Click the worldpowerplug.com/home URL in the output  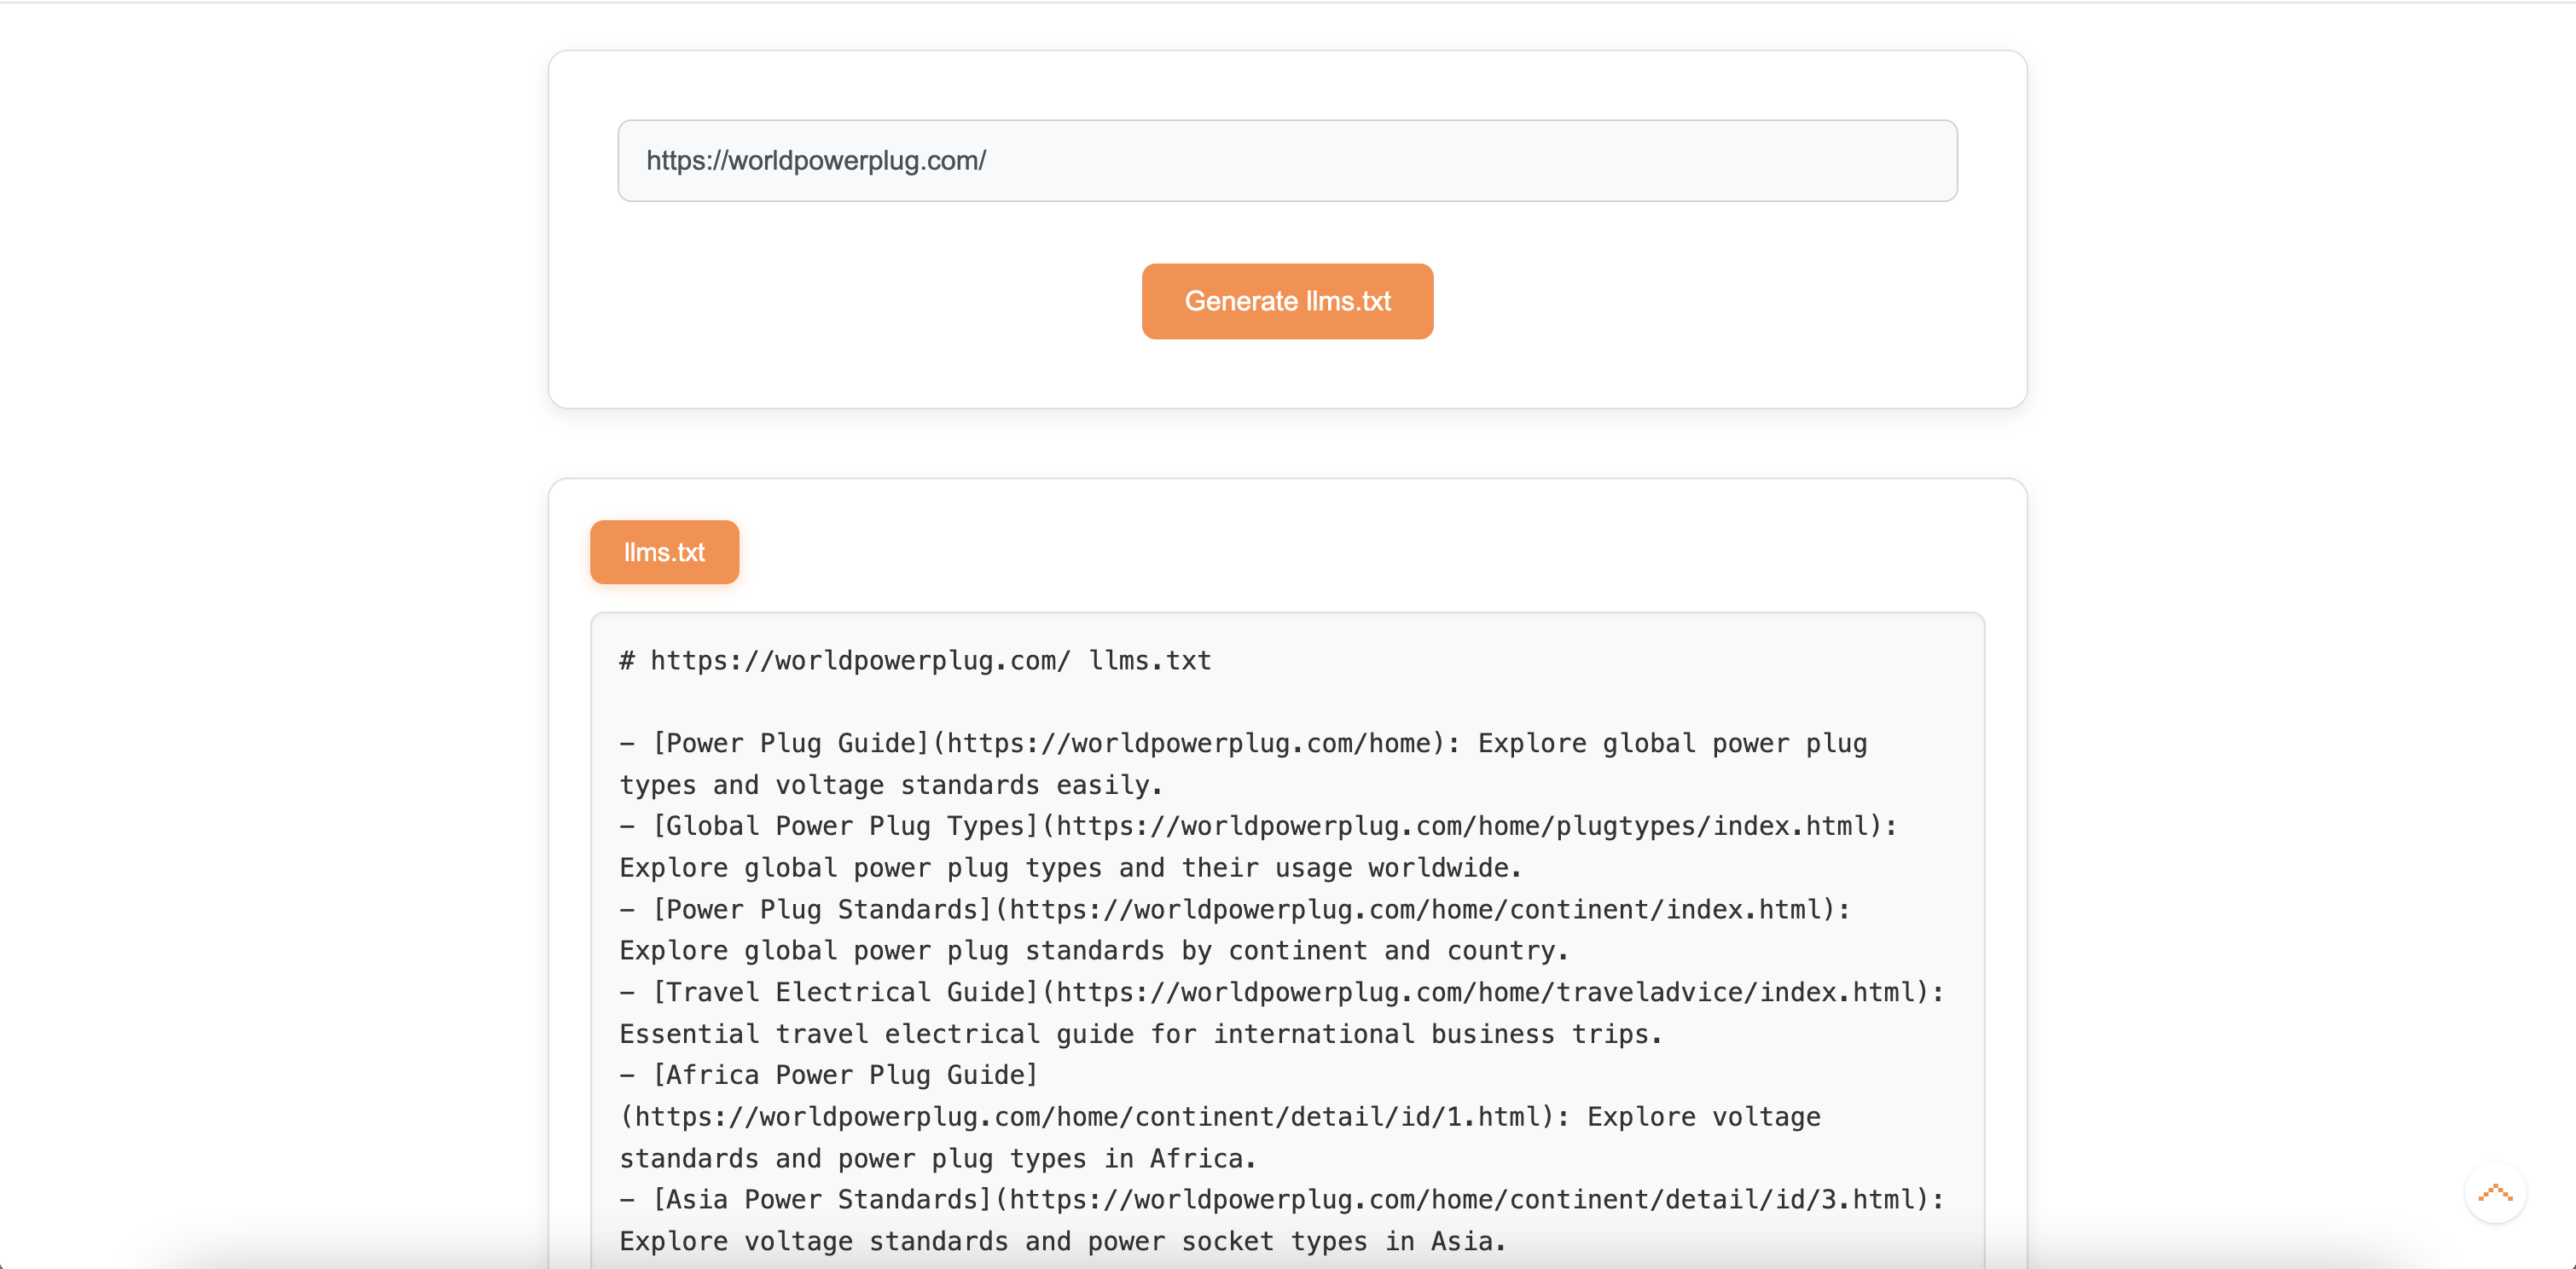click(1190, 744)
